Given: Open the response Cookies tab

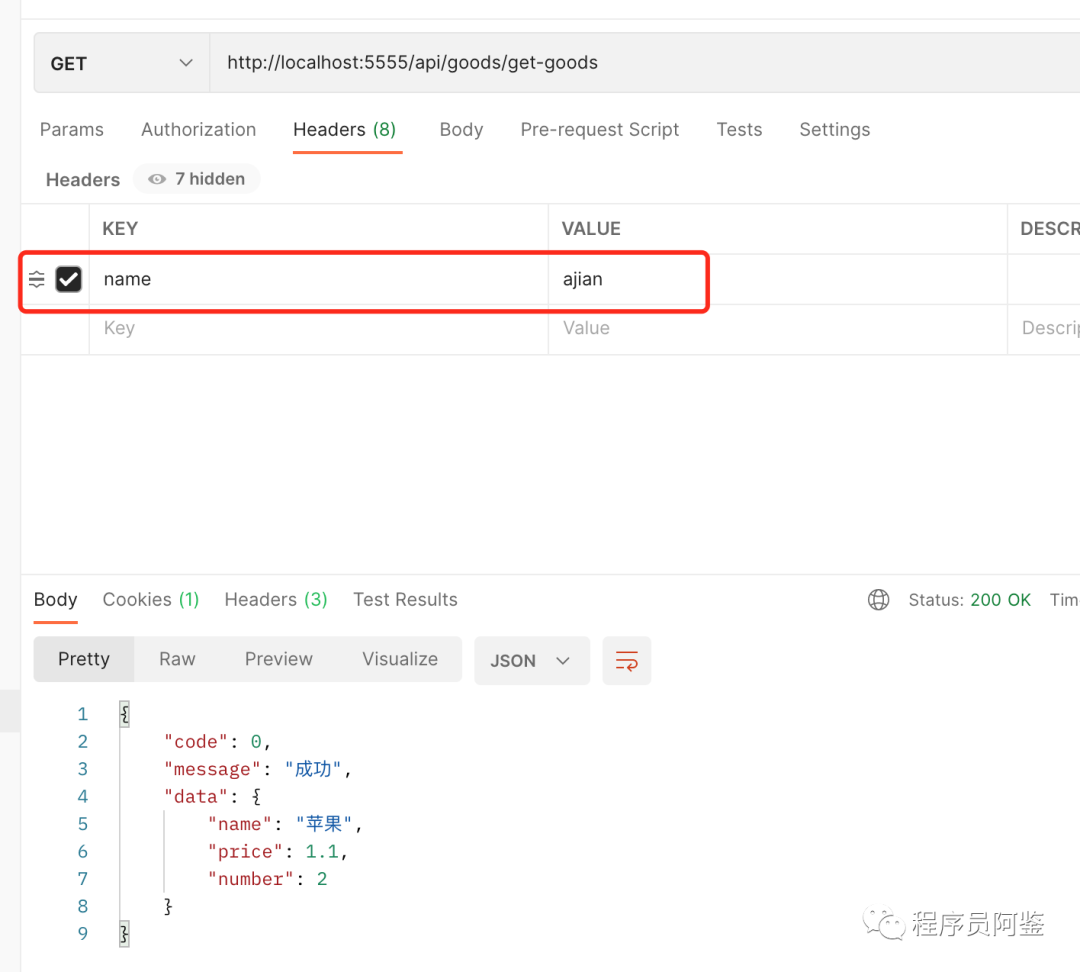Looking at the screenshot, I should click(x=151, y=599).
